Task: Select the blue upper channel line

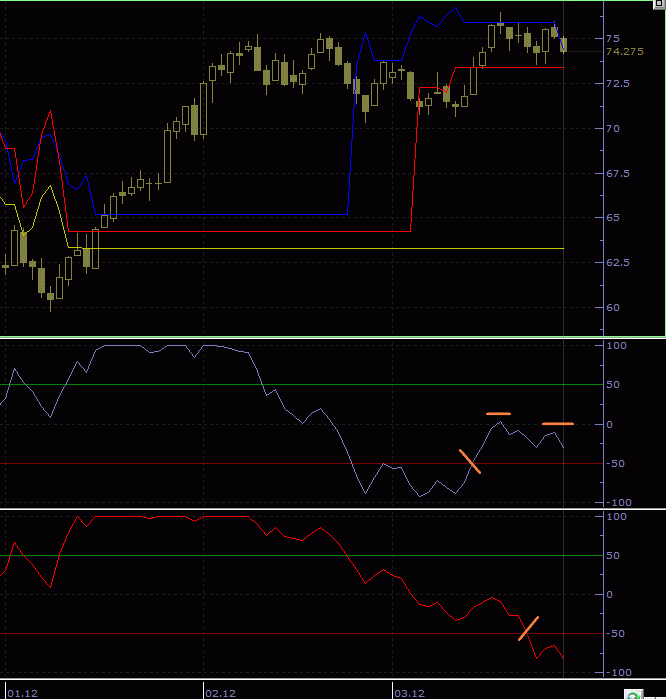Action: click(223, 214)
